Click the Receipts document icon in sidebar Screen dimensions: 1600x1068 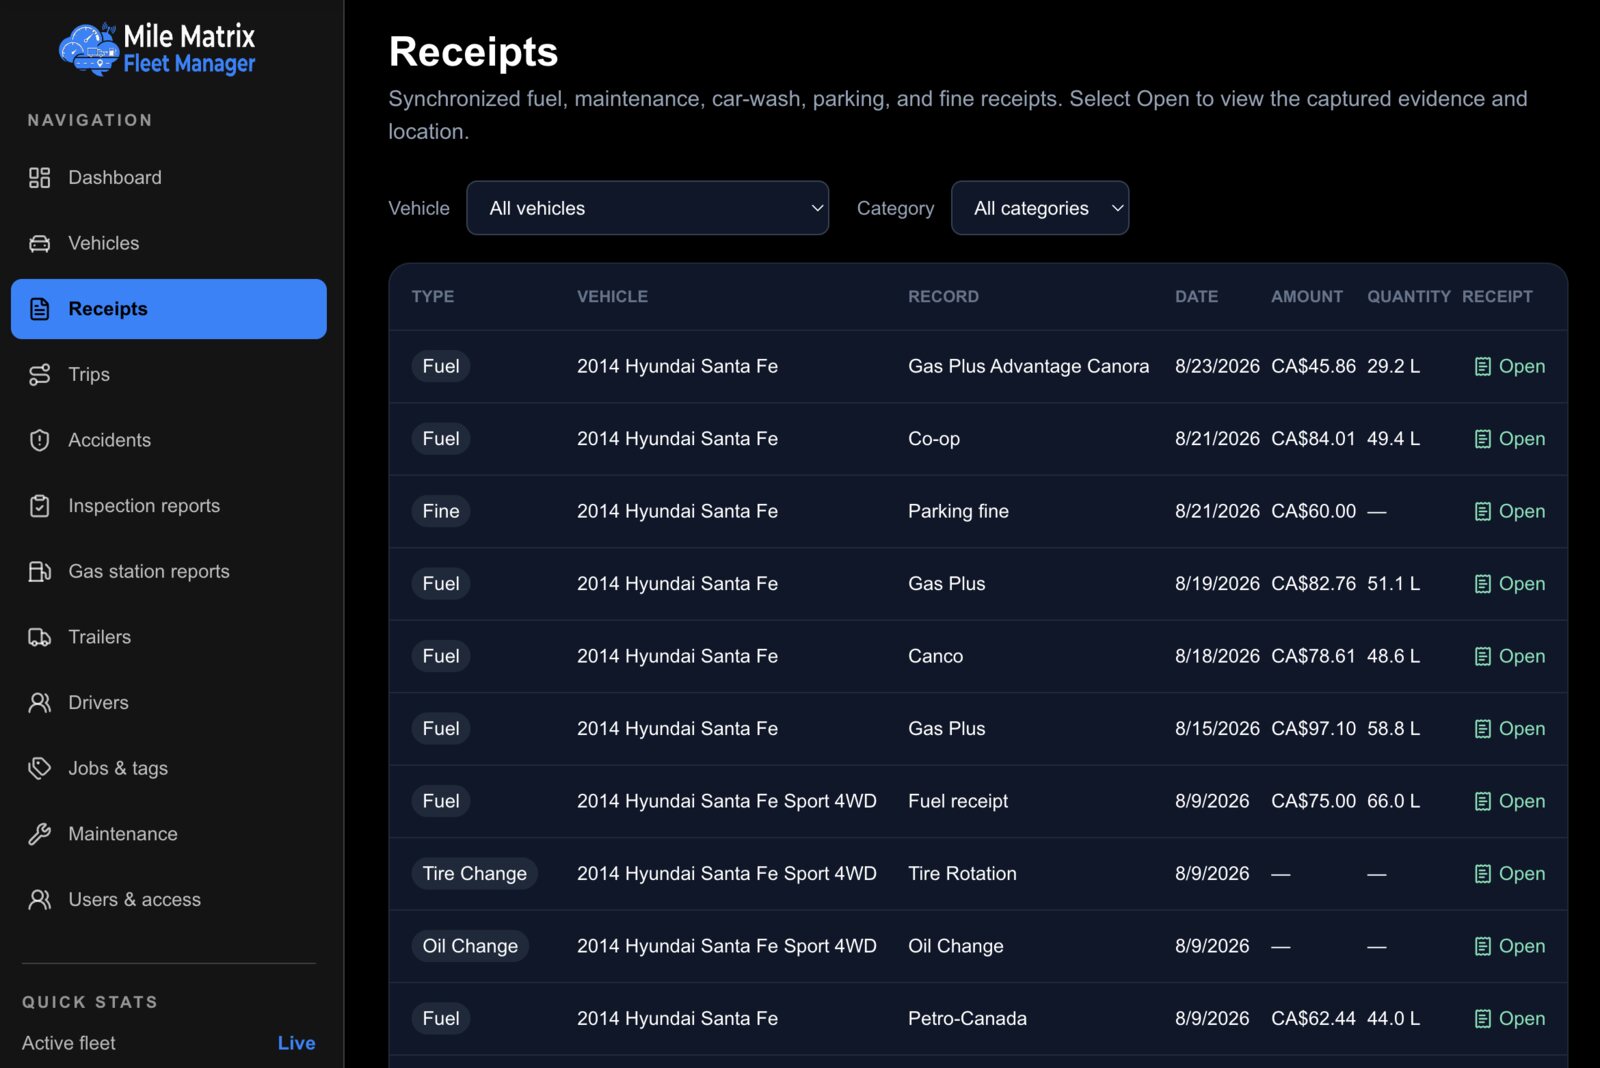(39, 309)
